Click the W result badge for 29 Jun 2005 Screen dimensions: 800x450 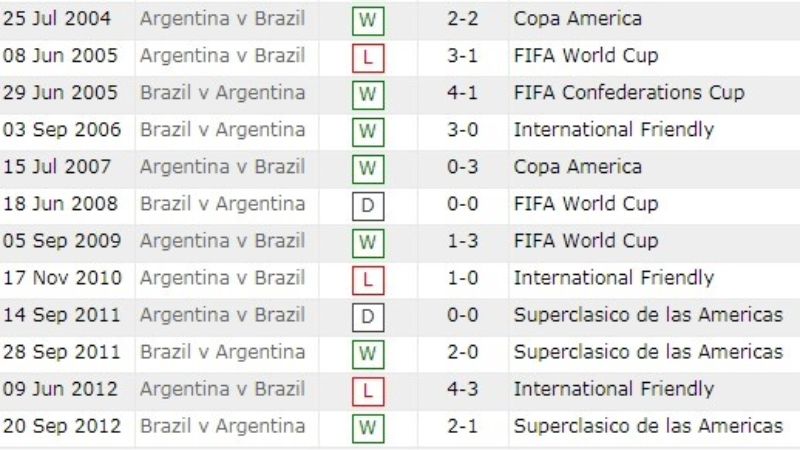click(368, 94)
